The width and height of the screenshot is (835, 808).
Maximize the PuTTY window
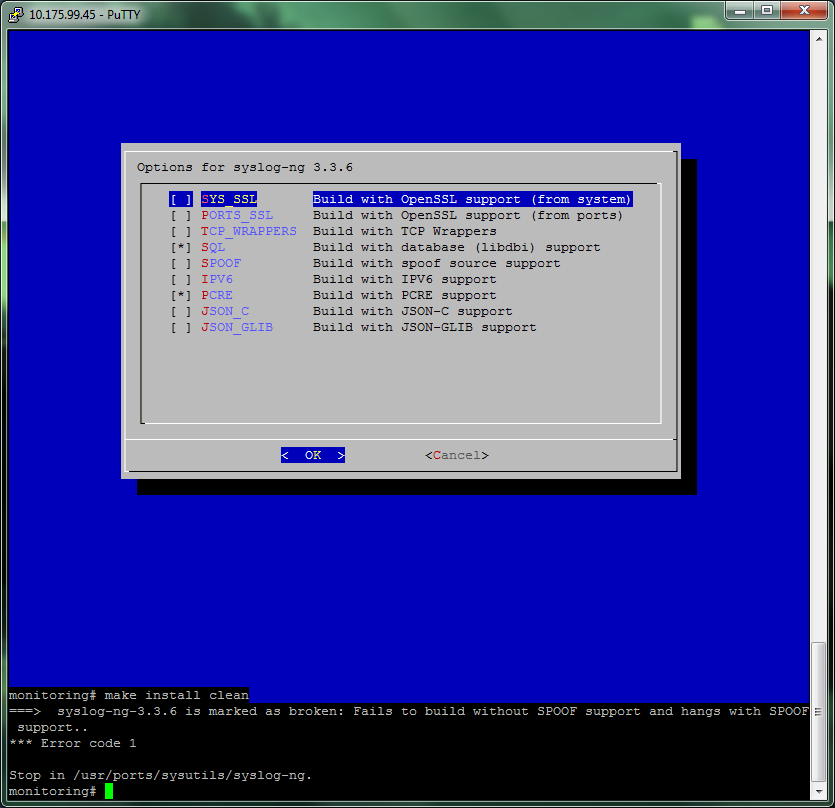pos(767,10)
